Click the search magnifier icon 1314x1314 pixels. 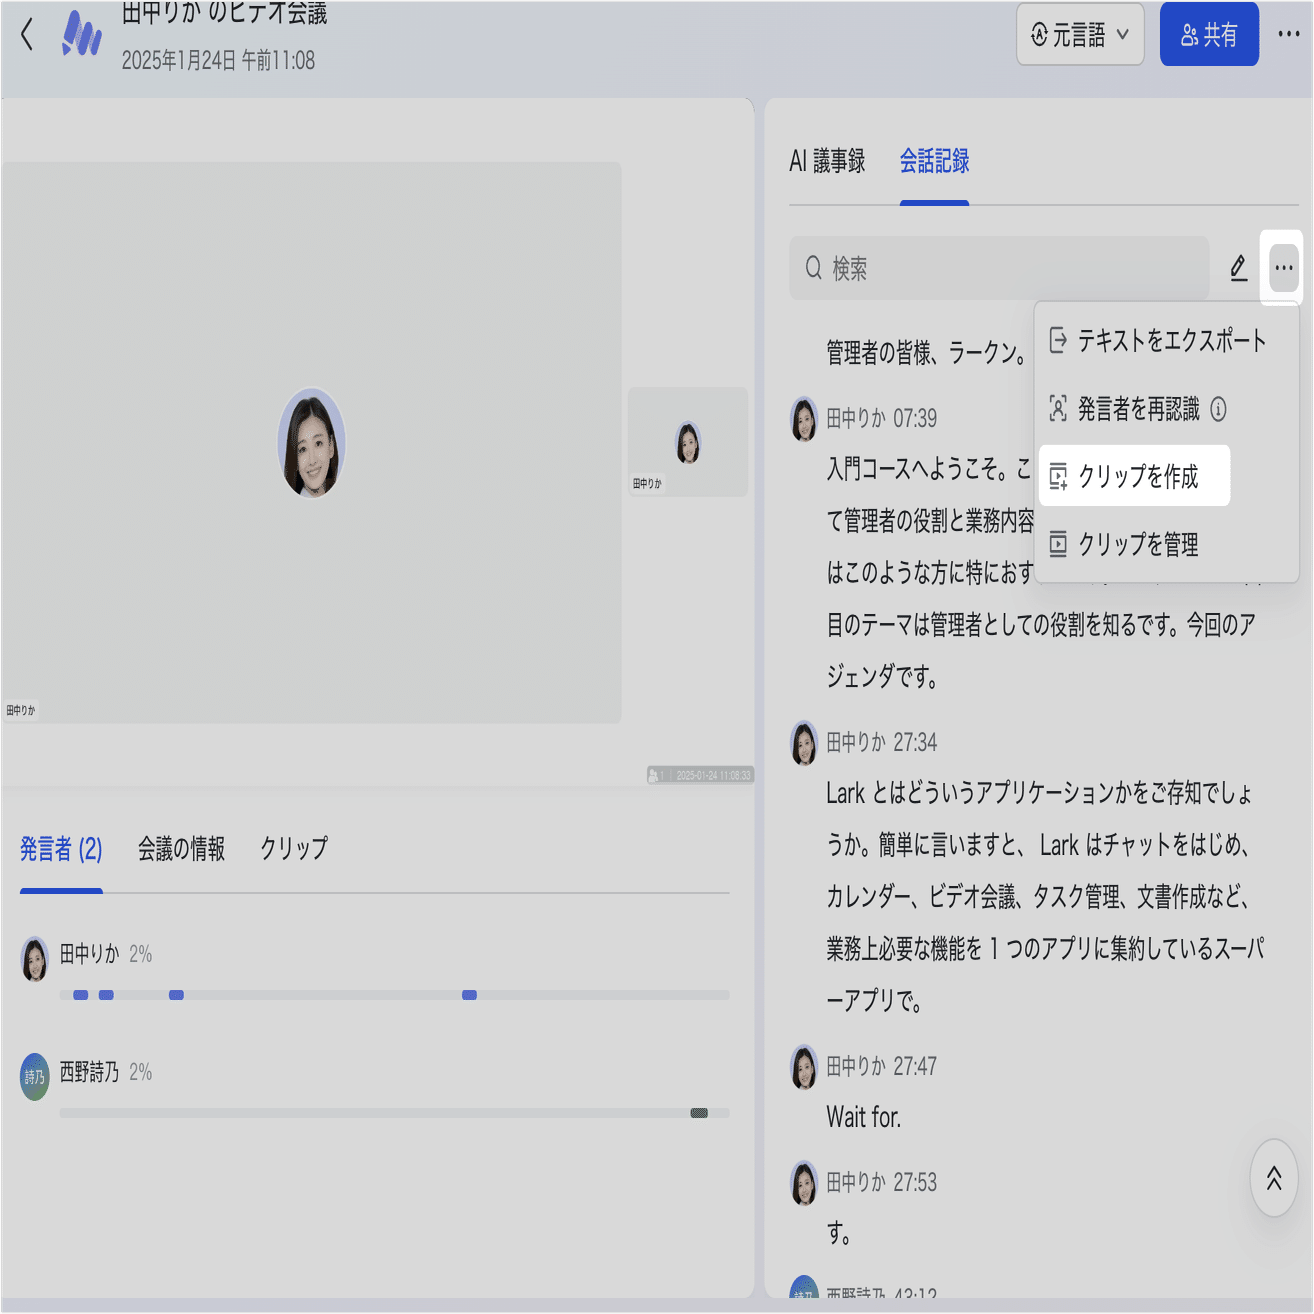tap(812, 268)
